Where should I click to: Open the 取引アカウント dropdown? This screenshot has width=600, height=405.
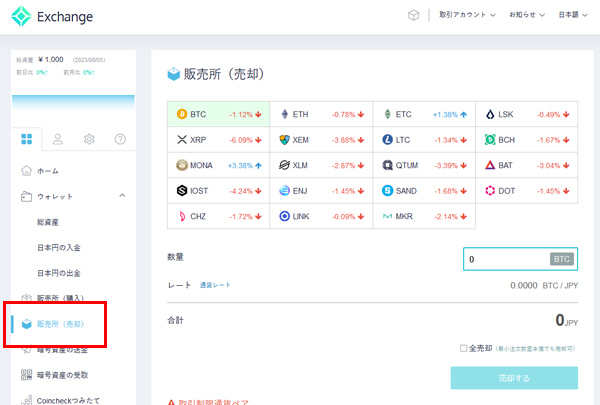(x=467, y=16)
